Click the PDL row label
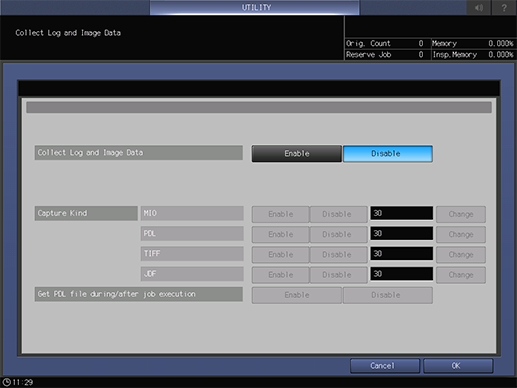517x388 pixels. pos(192,234)
